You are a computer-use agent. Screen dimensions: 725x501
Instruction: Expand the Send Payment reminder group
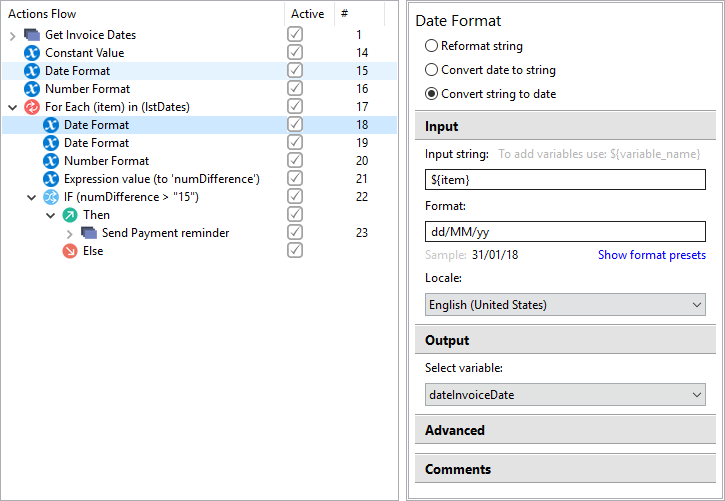69,234
